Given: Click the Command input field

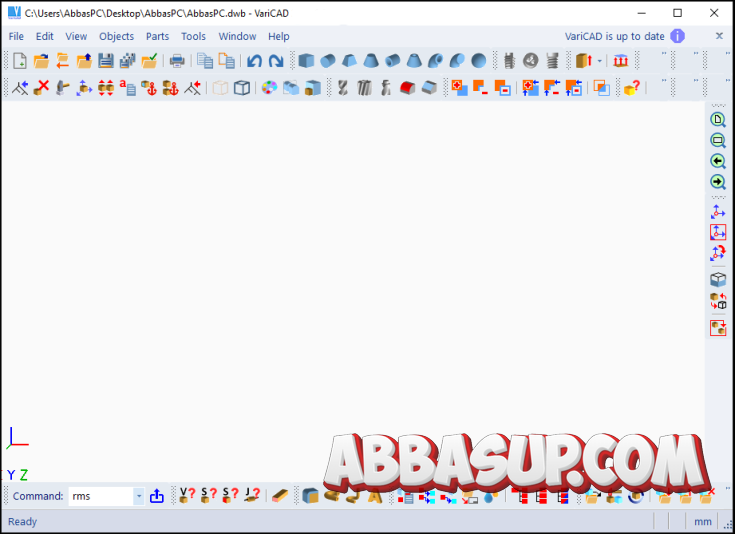Looking at the screenshot, I should tap(101, 496).
